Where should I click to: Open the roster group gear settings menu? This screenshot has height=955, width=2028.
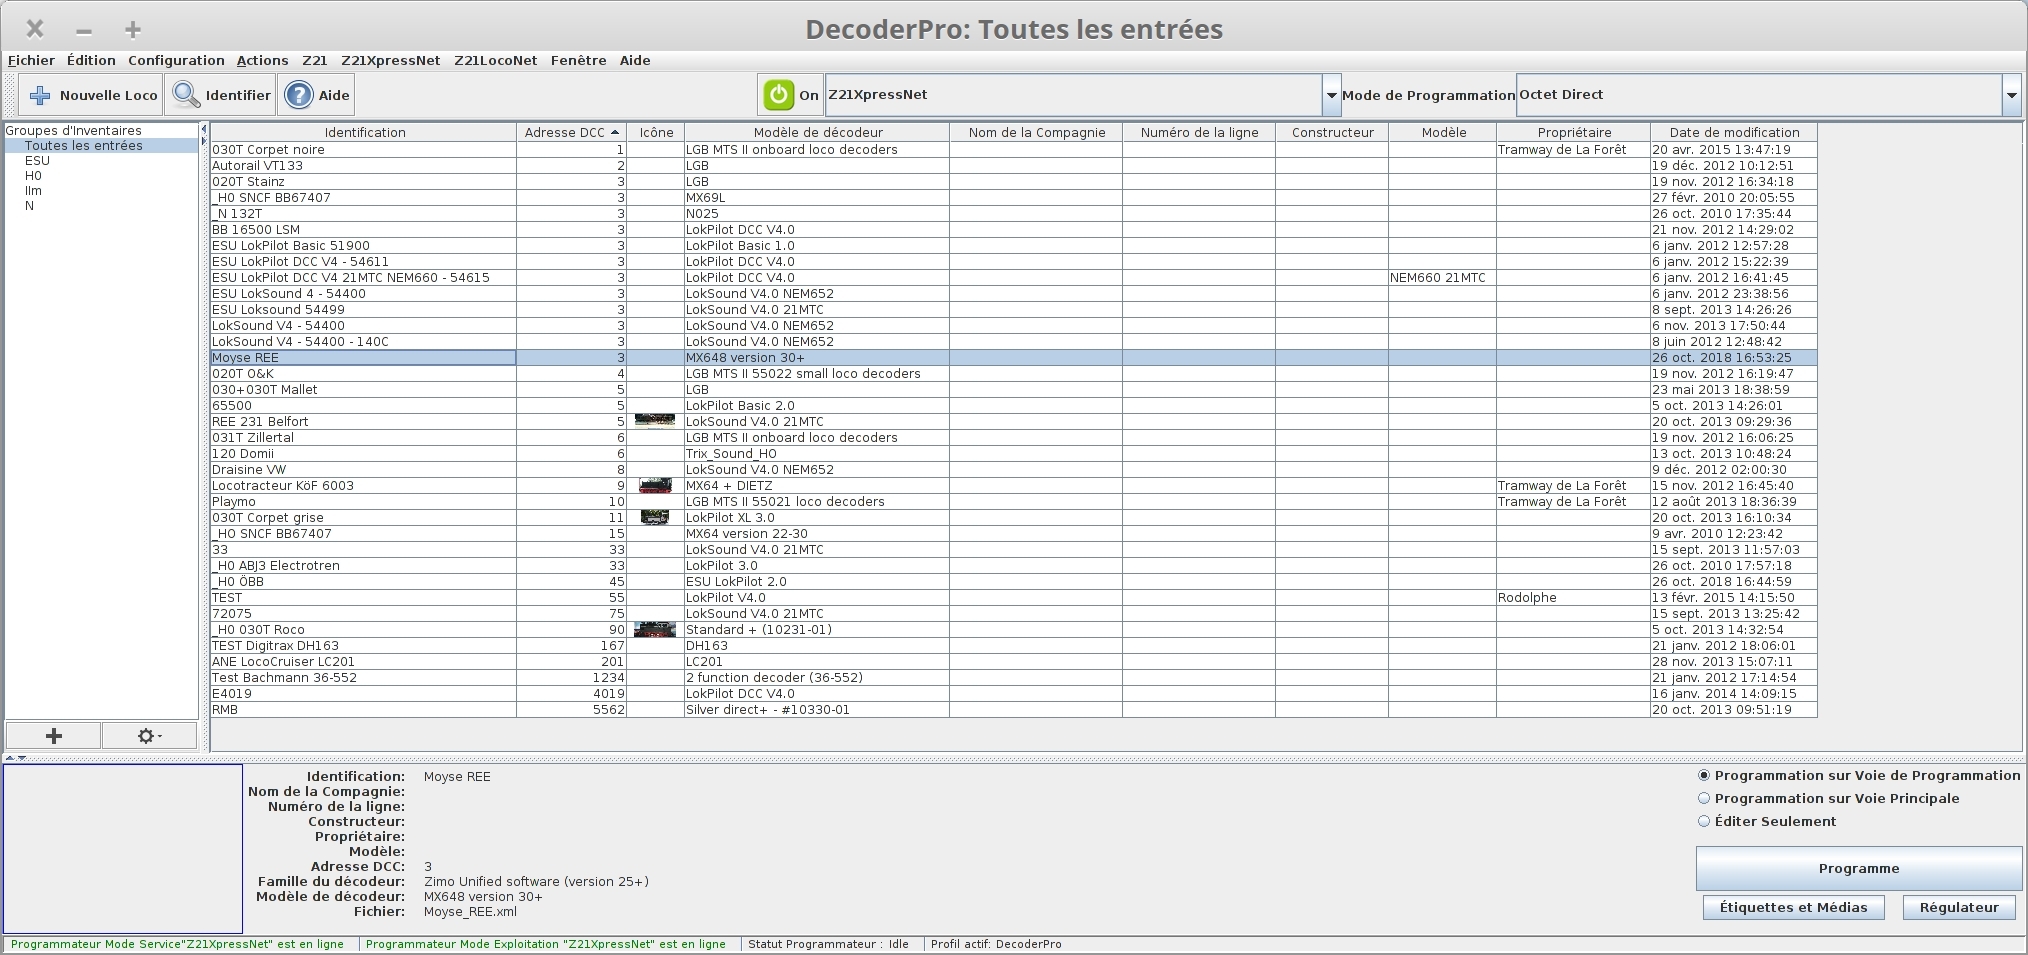click(x=149, y=736)
